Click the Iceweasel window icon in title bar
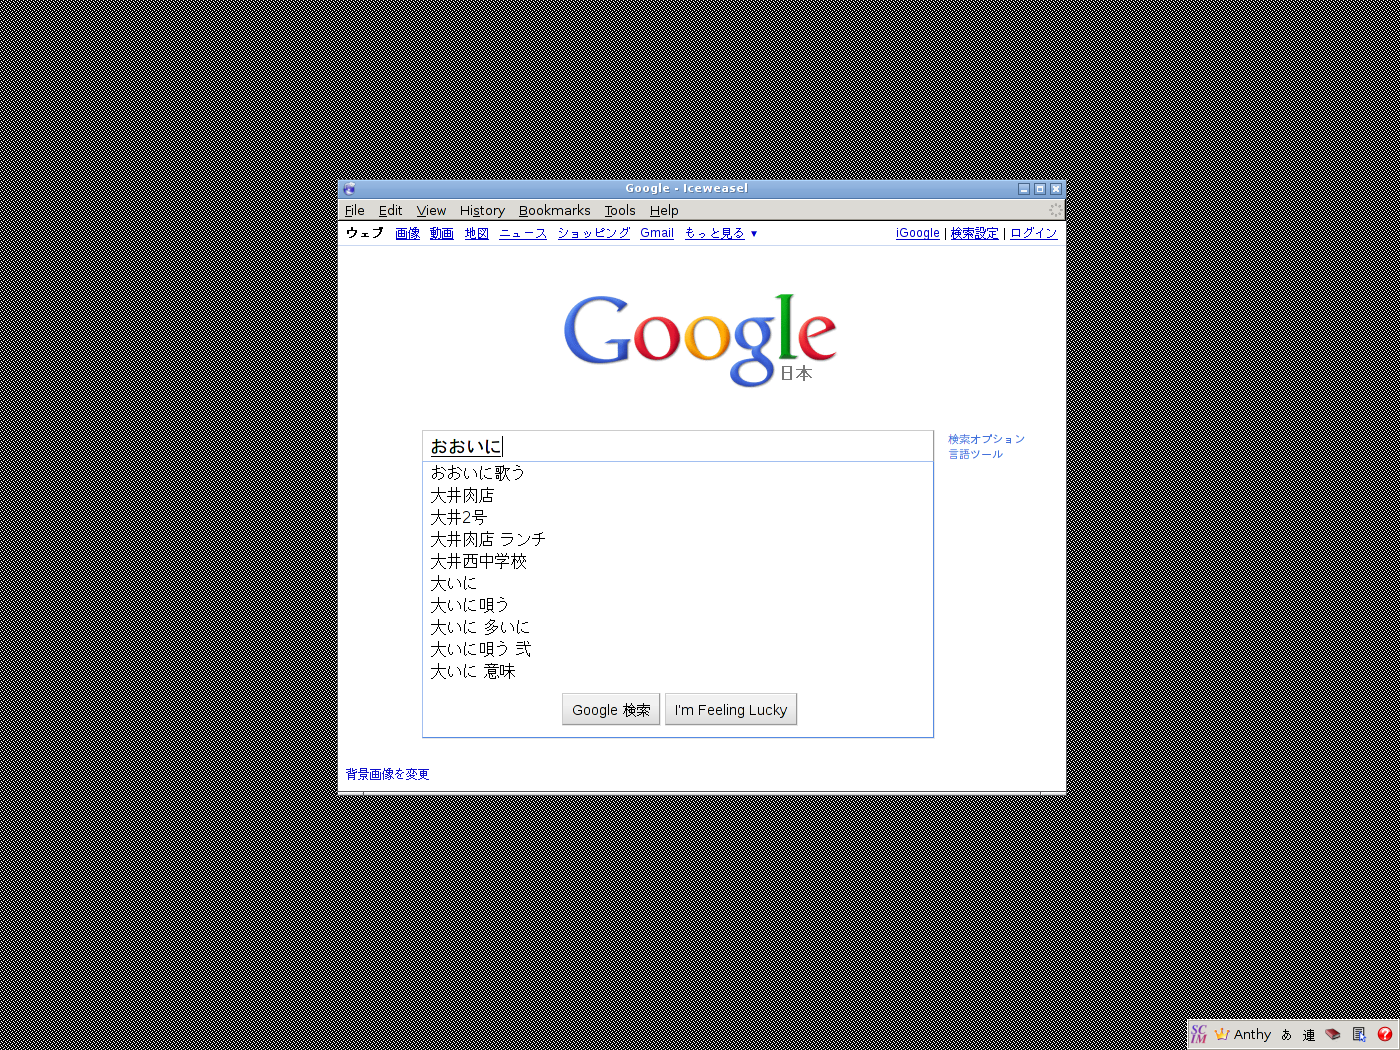Viewport: 1400px width, 1050px height. [349, 189]
